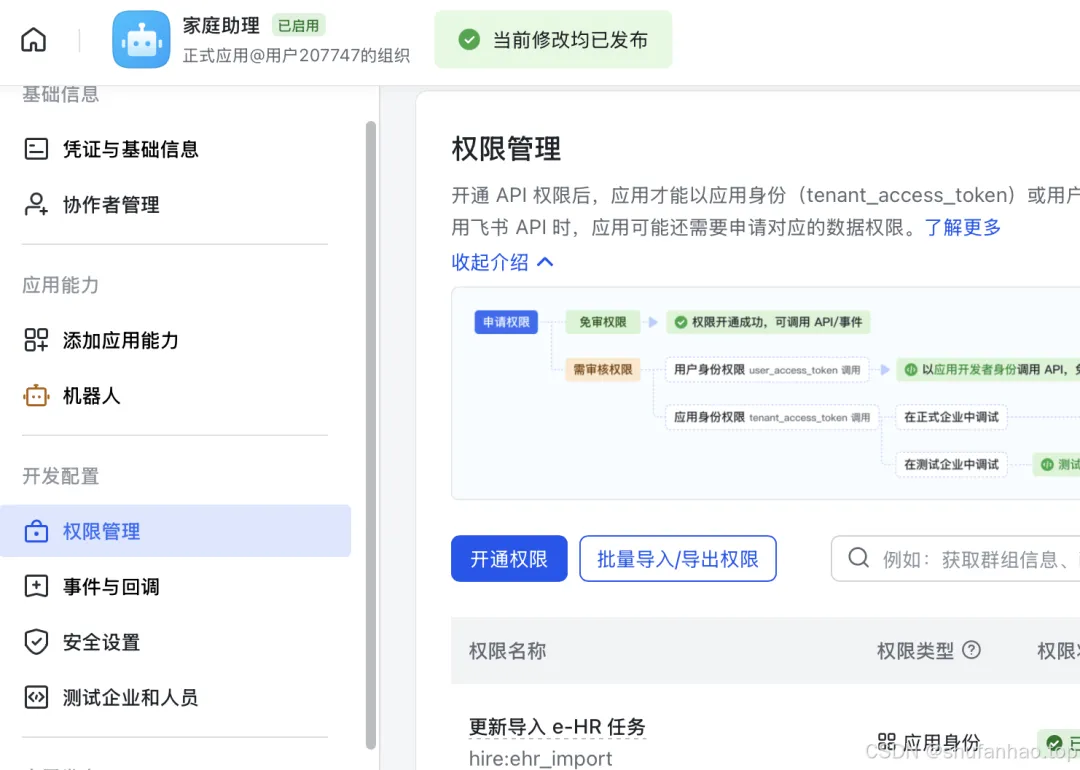
Task: Click the 权限名称 column header
Action: (x=508, y=651)
